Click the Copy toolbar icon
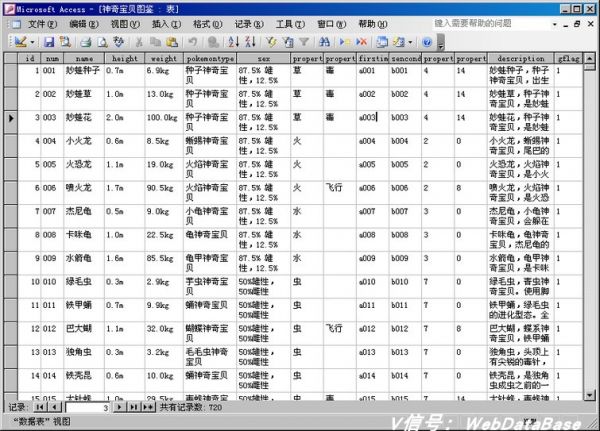 coord(155,42)
